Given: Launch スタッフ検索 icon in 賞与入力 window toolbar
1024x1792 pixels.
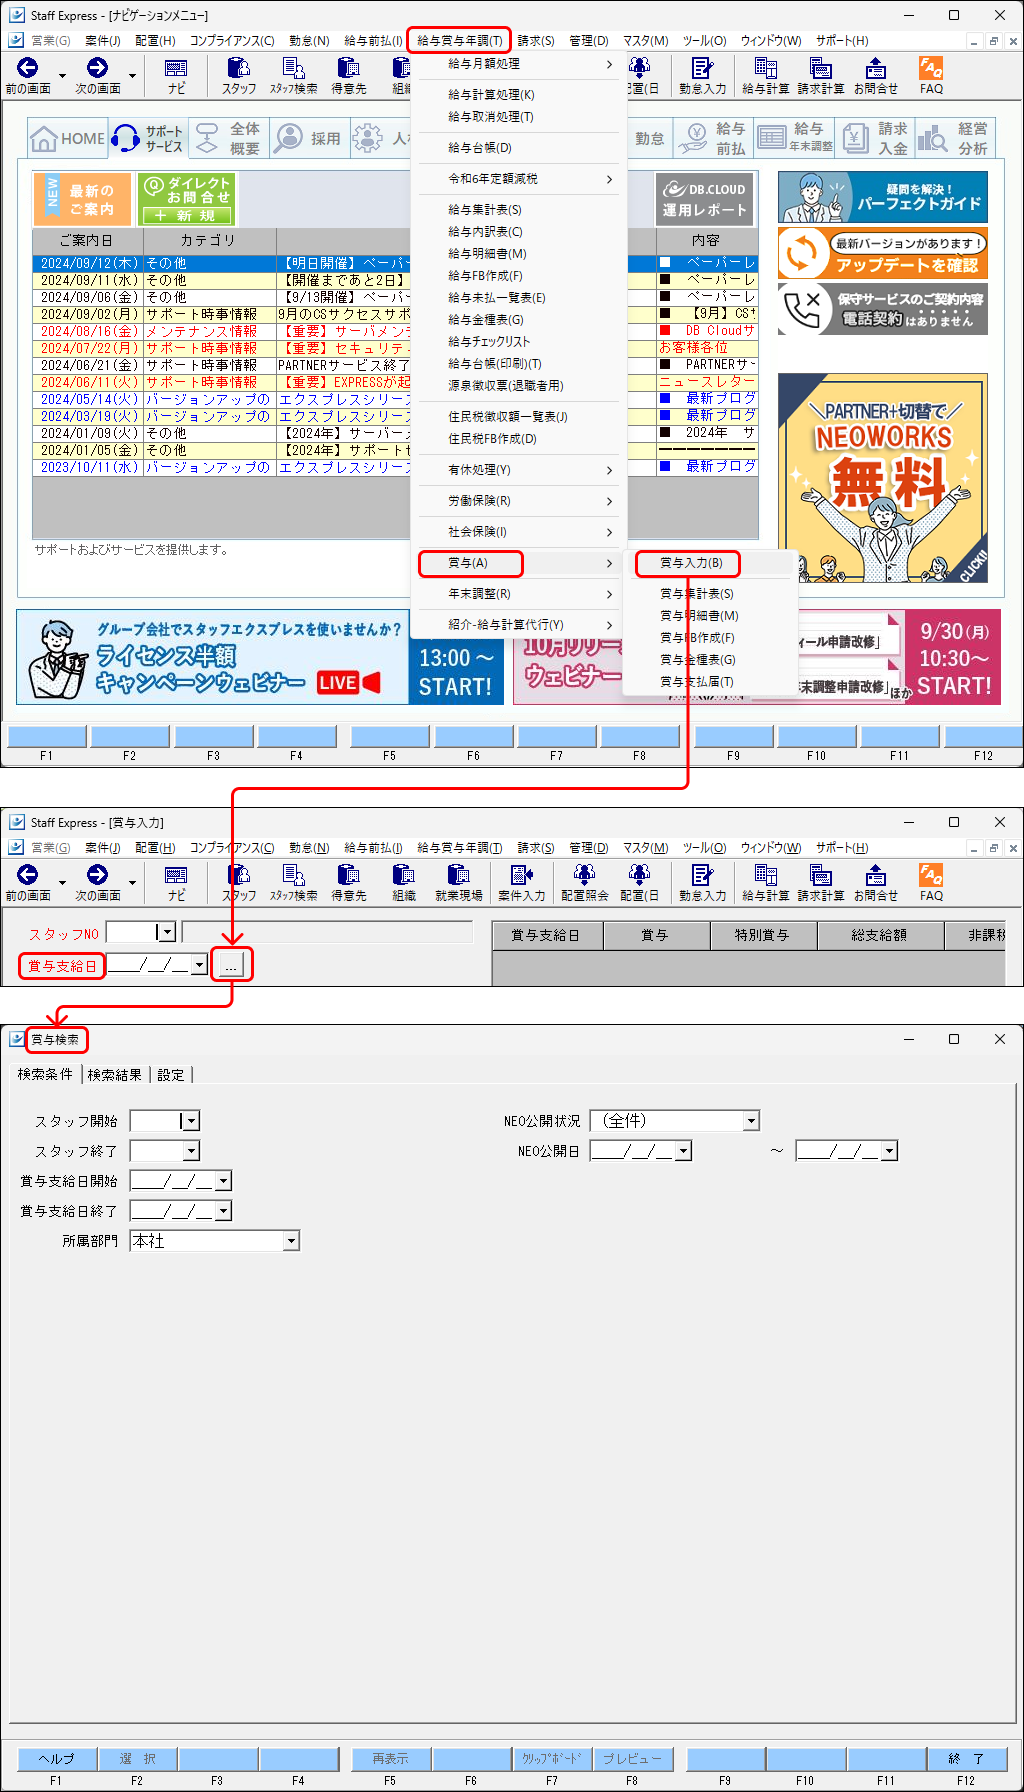Looking at the screenshot, I should pyautogui.click(x=294, y=882).
